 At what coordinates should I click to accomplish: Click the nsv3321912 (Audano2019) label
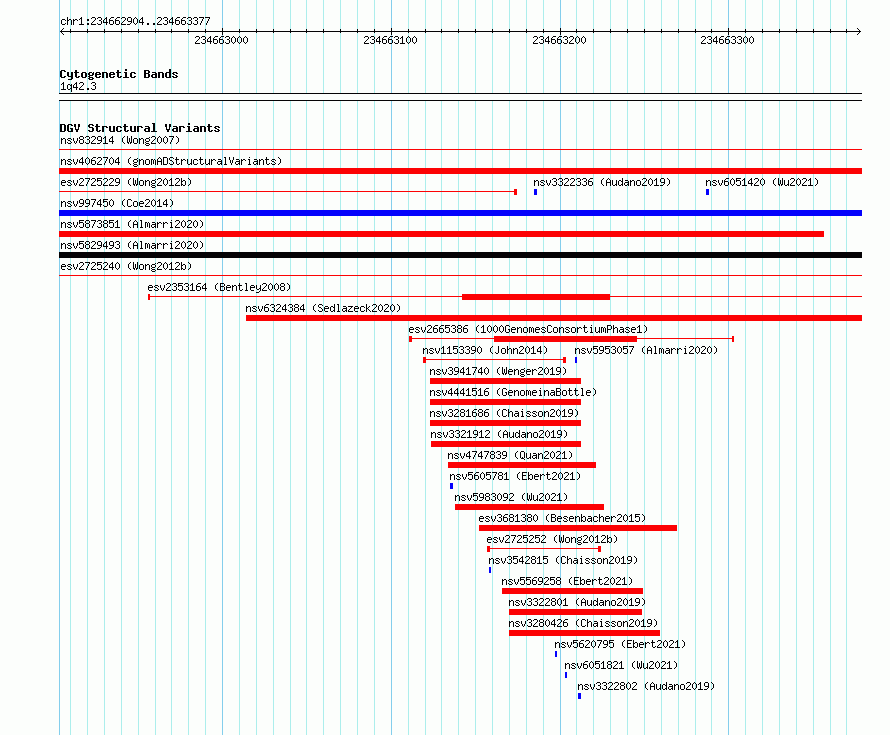pos(499,434)
